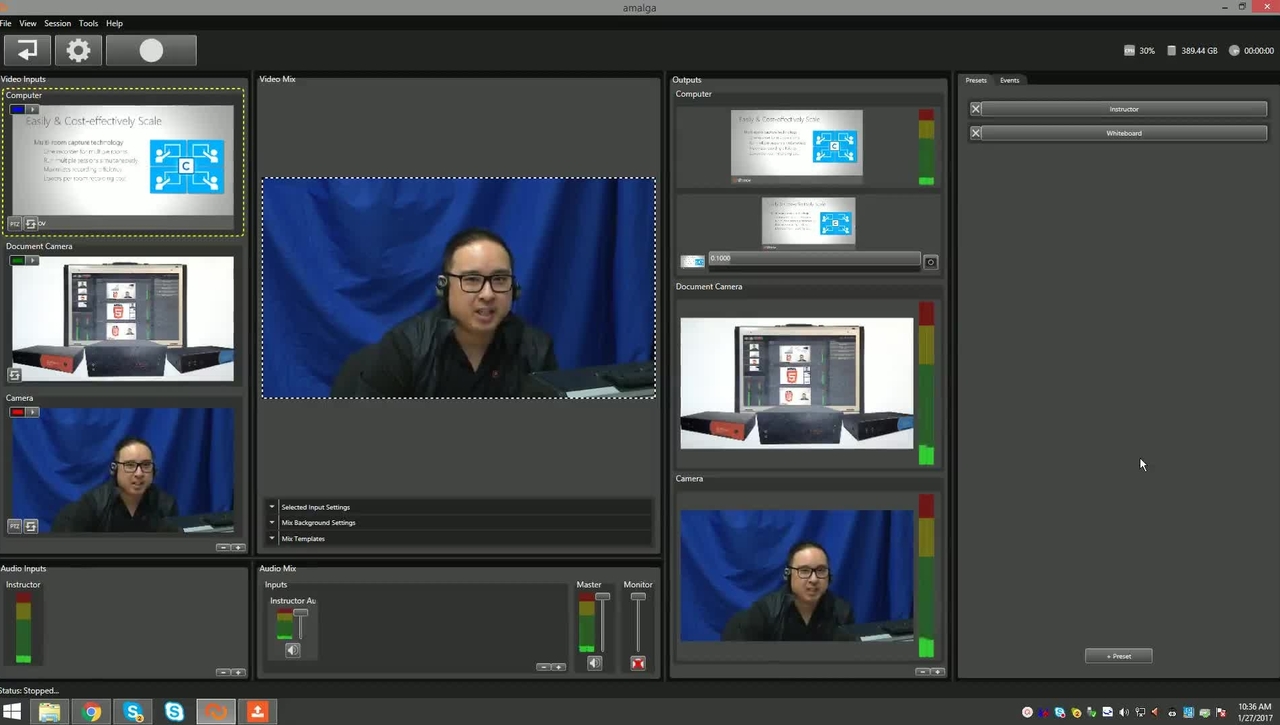
Task: Delete the Instructor preset with its X
Action: tap(976, 109)
